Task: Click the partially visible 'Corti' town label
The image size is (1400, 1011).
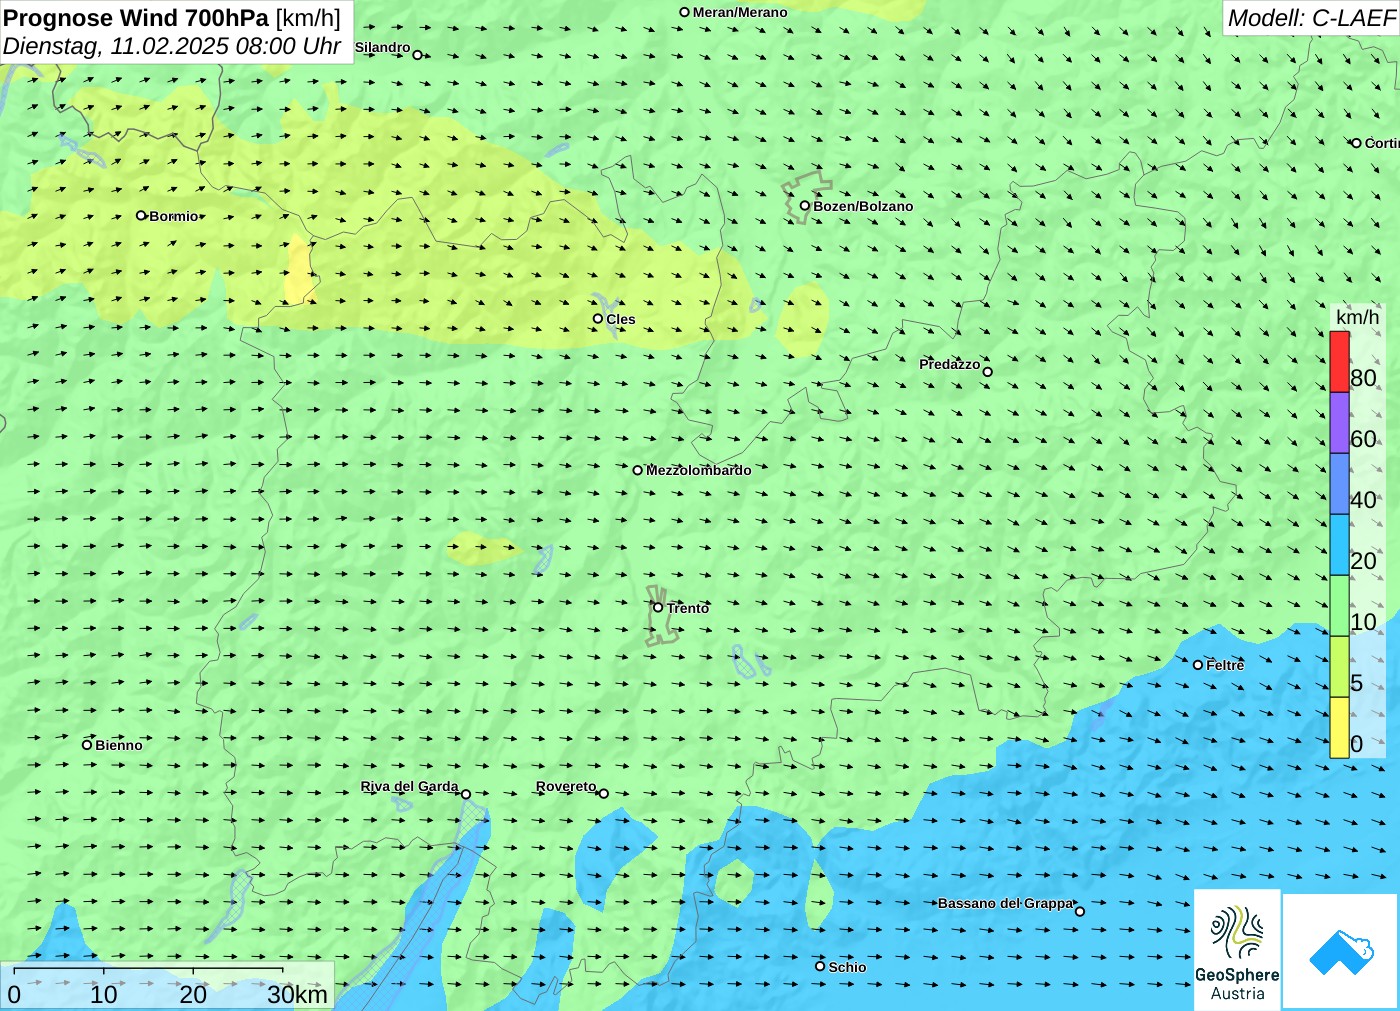Action: (x=1382, y=143)
